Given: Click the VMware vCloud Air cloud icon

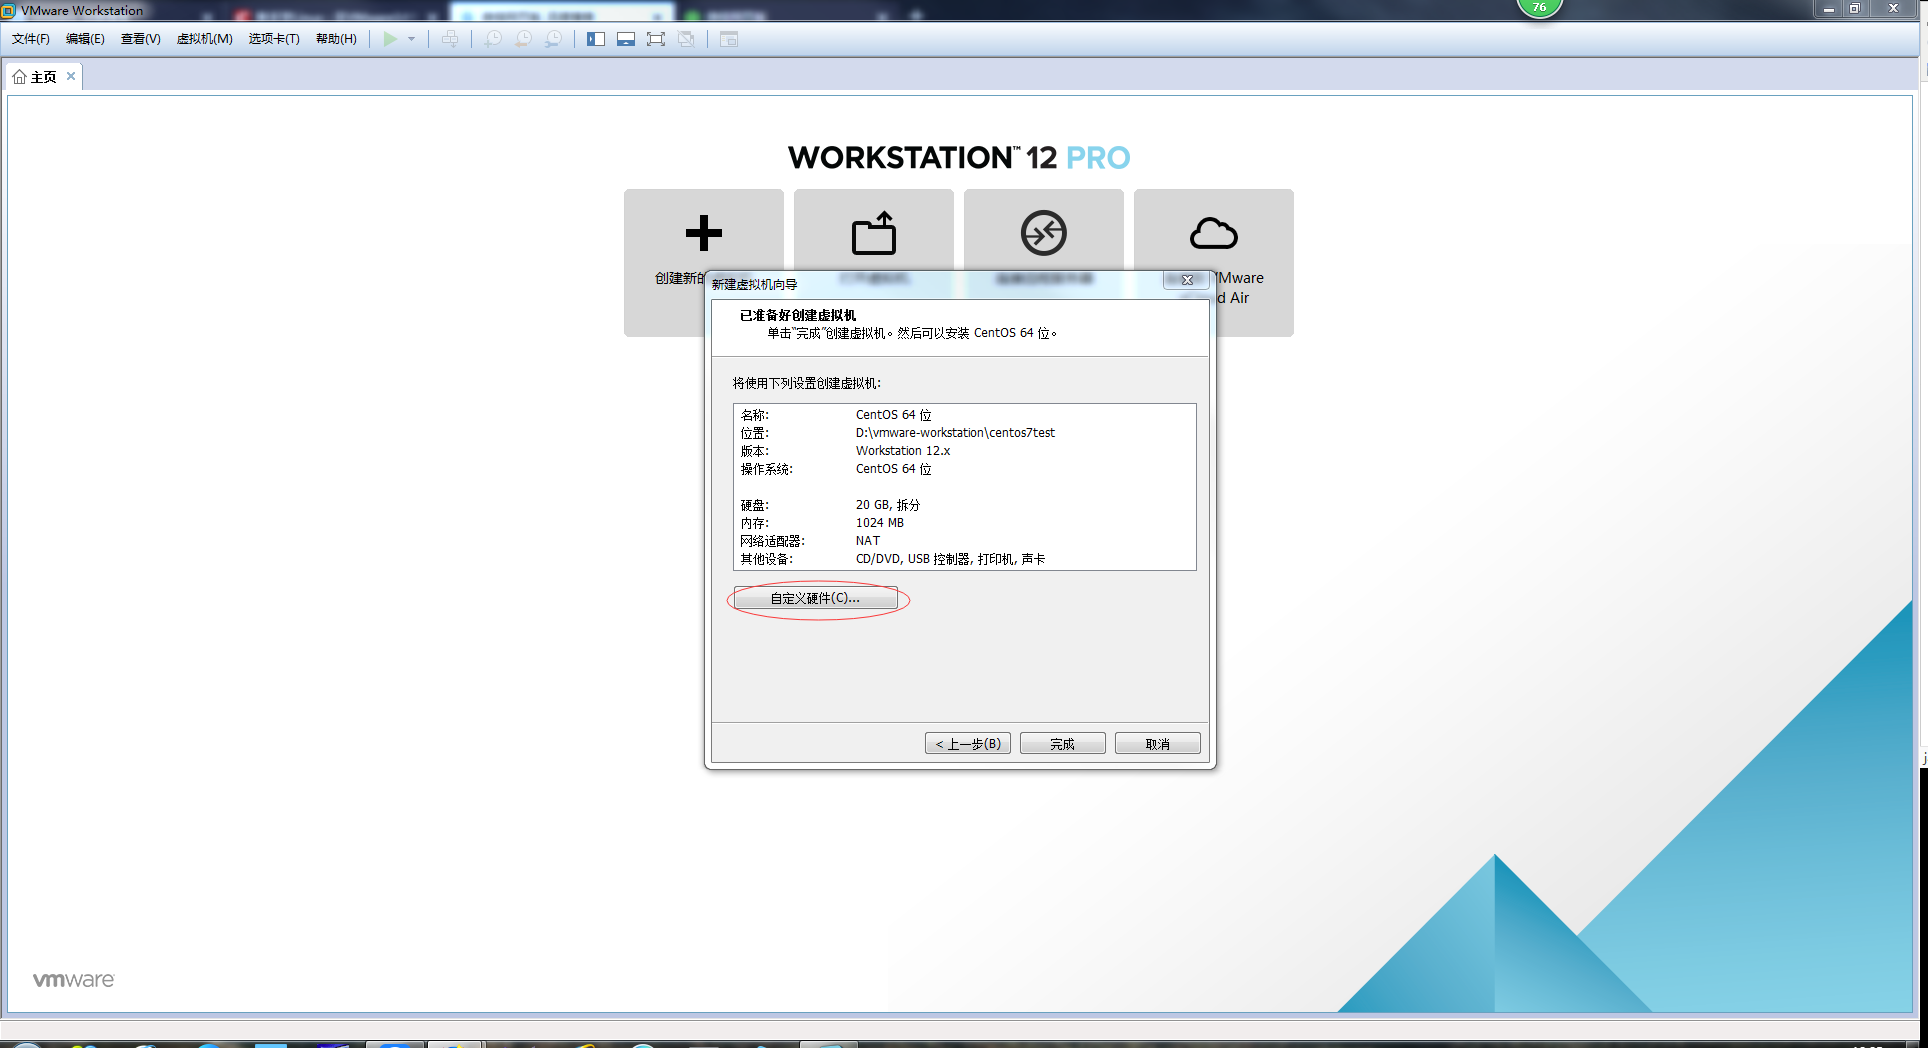Looking at the screenshot, I should pos(1214,233).
